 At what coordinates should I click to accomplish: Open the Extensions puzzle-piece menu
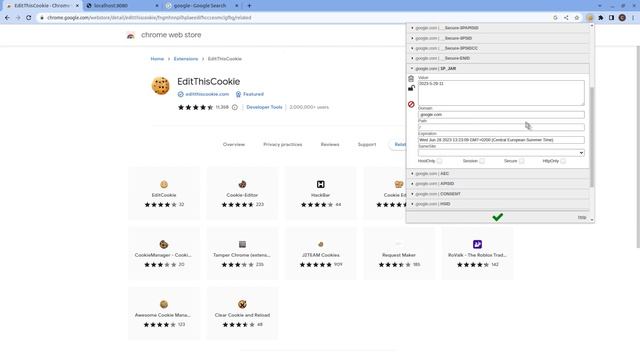click(x=600, y=18)
